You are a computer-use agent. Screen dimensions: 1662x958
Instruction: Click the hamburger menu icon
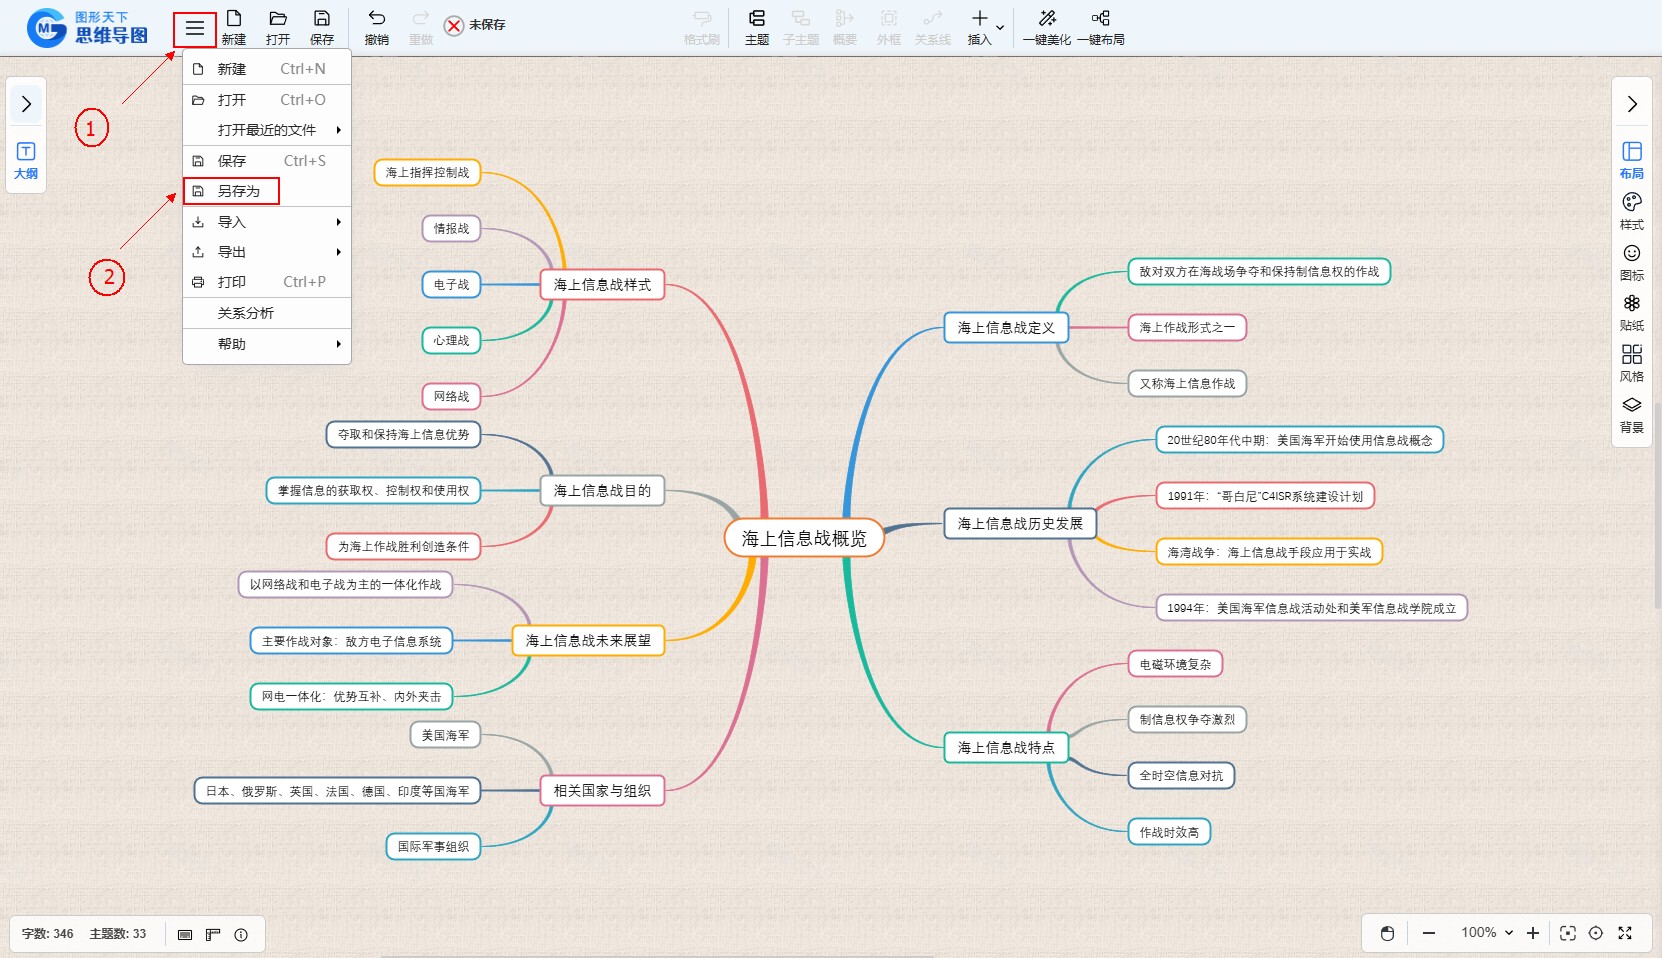195,29
